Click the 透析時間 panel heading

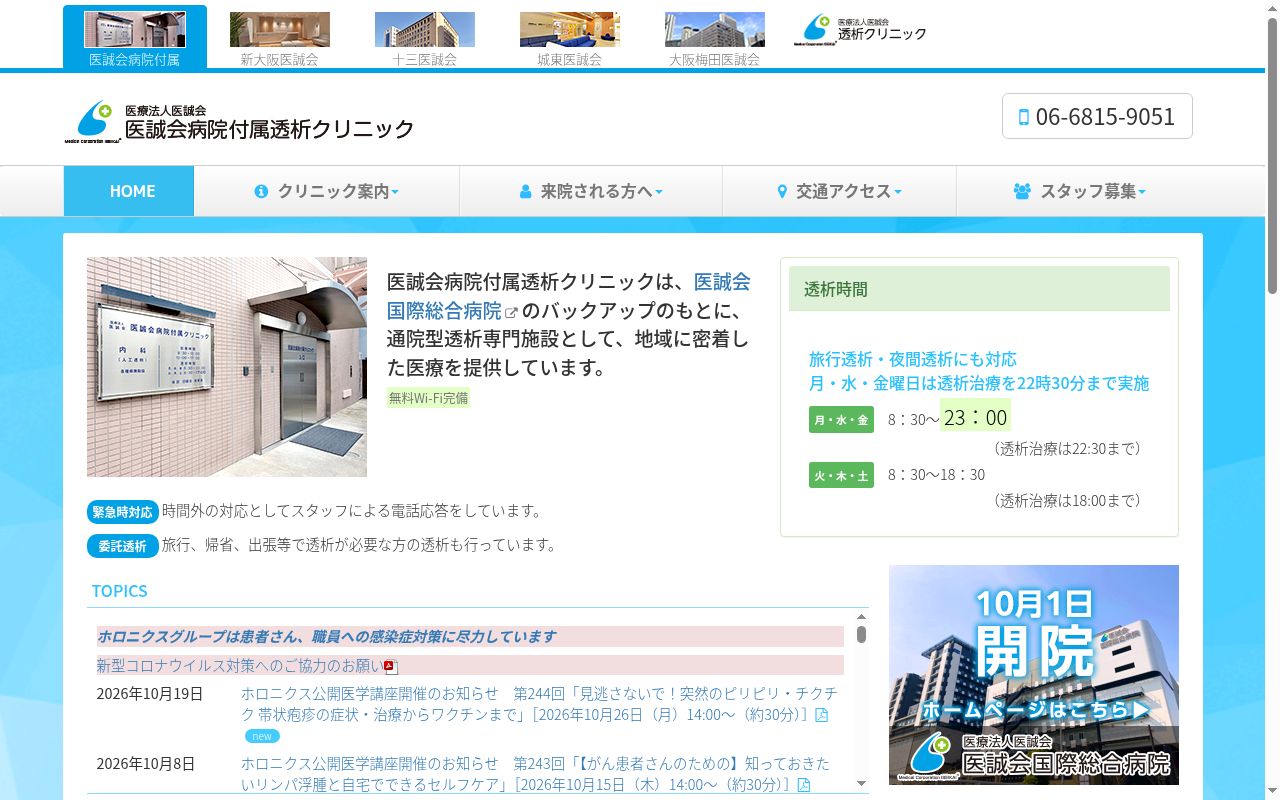click(979, 289)
